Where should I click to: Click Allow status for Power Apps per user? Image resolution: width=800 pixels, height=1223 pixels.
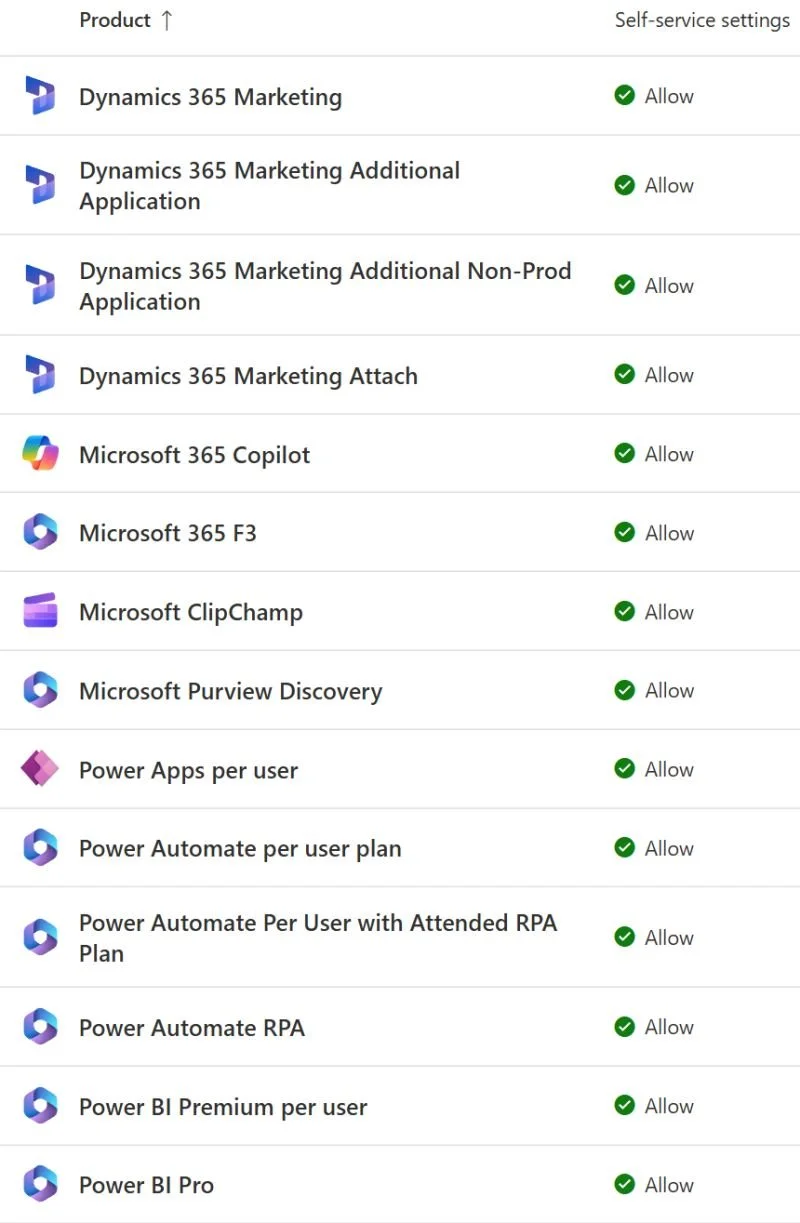668,769
